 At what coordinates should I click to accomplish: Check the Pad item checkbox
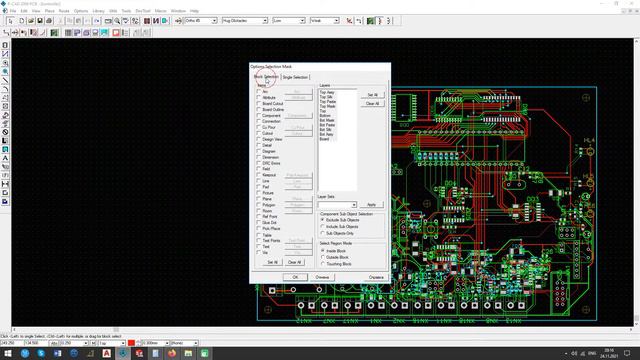coord(258,187)
